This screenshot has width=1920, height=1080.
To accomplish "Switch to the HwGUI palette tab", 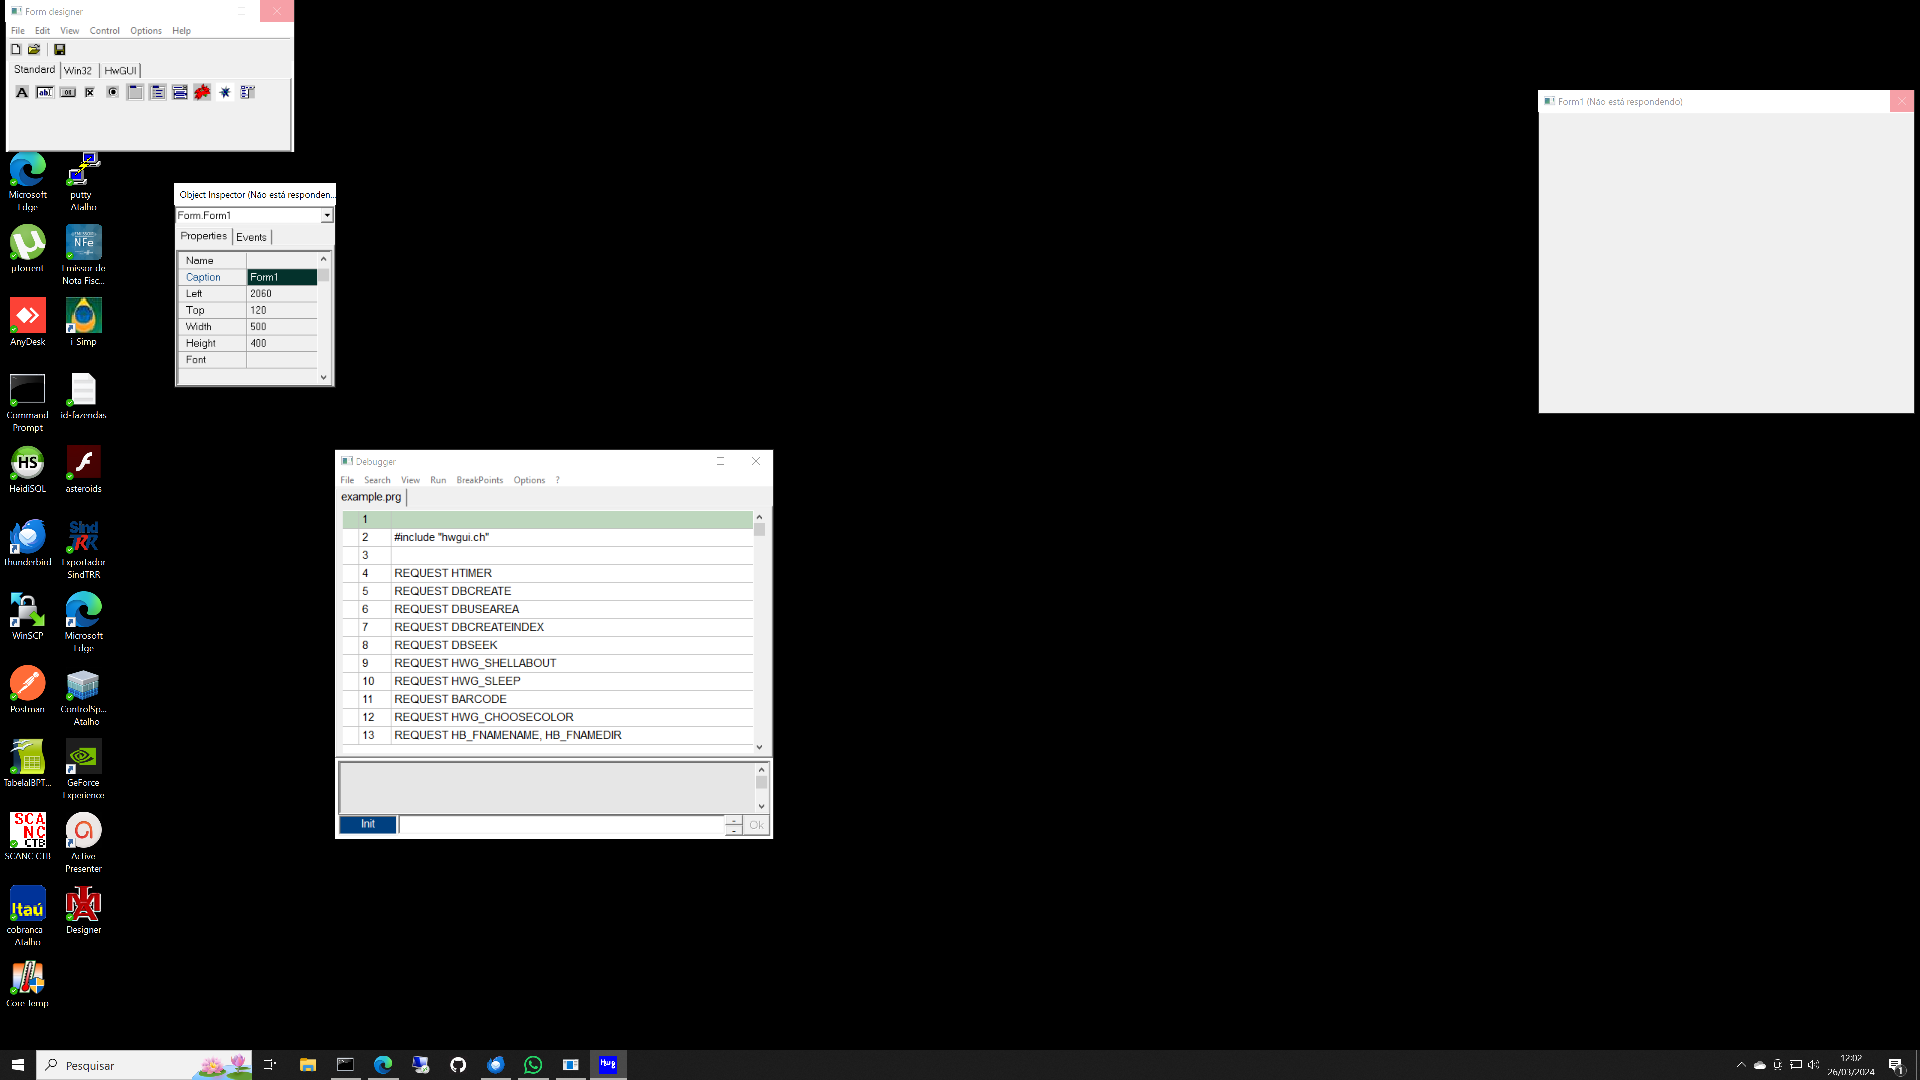I will point(120,70).
